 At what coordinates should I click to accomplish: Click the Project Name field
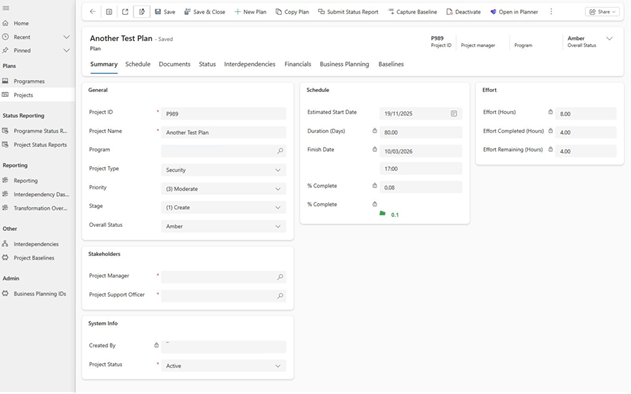click(223, 132)
